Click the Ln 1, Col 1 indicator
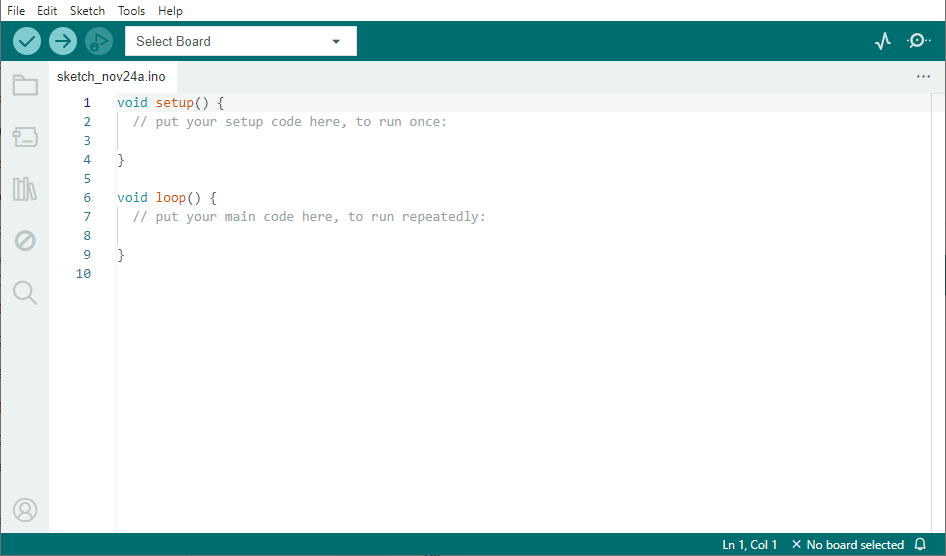The height and width of the screenshot is (556, 946). [750, 545]
